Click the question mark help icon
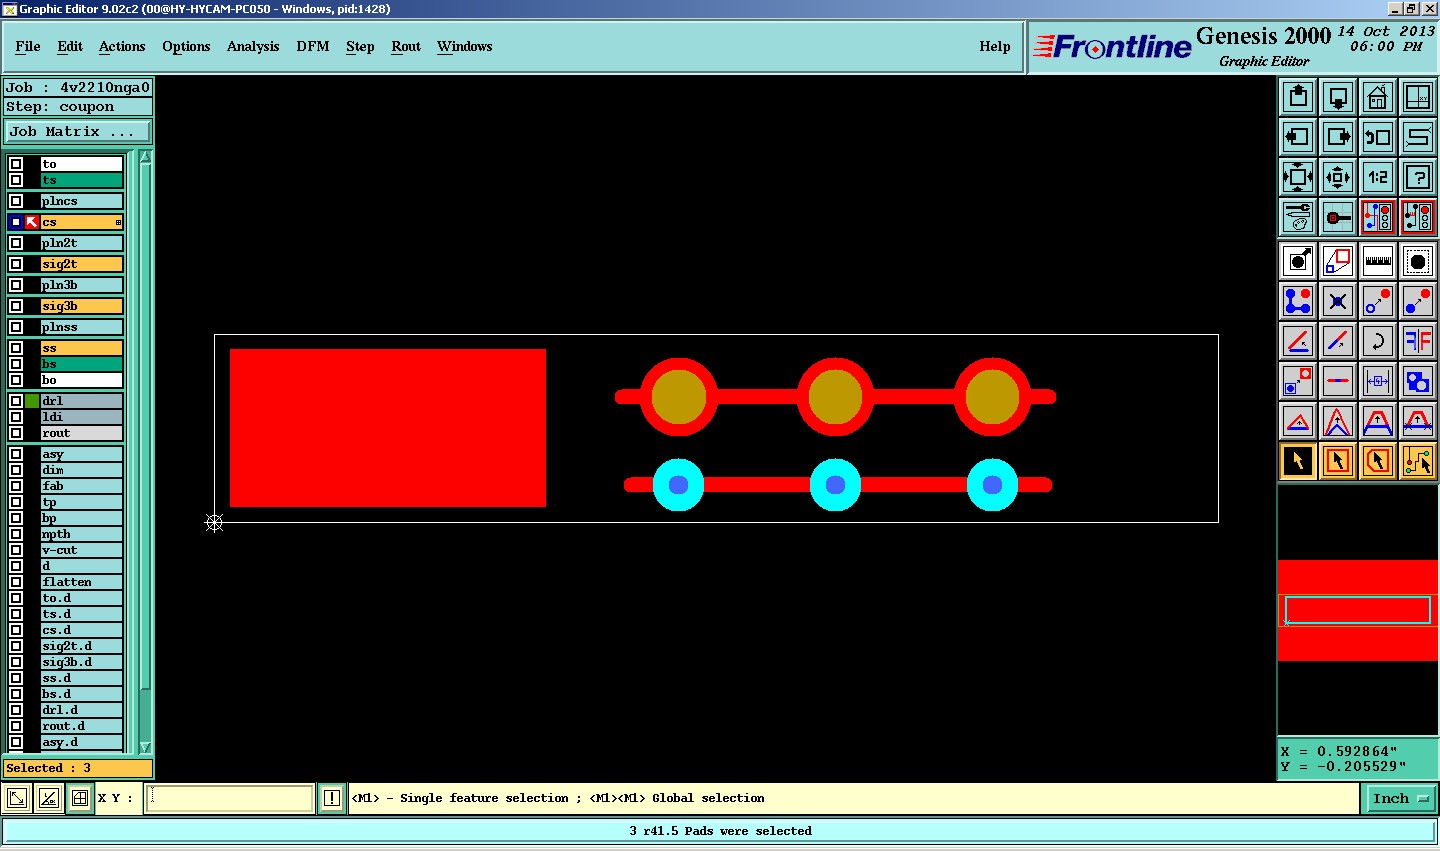1440x851 pixels. 1418,177
